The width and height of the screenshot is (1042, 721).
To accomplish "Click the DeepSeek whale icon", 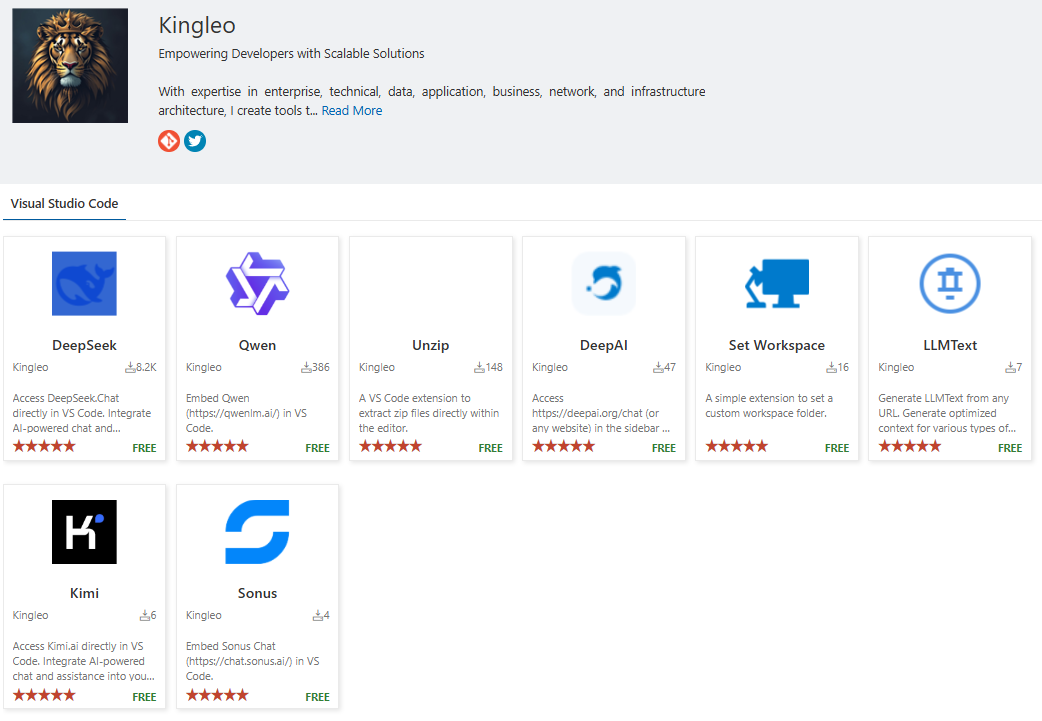I will 84,284.
